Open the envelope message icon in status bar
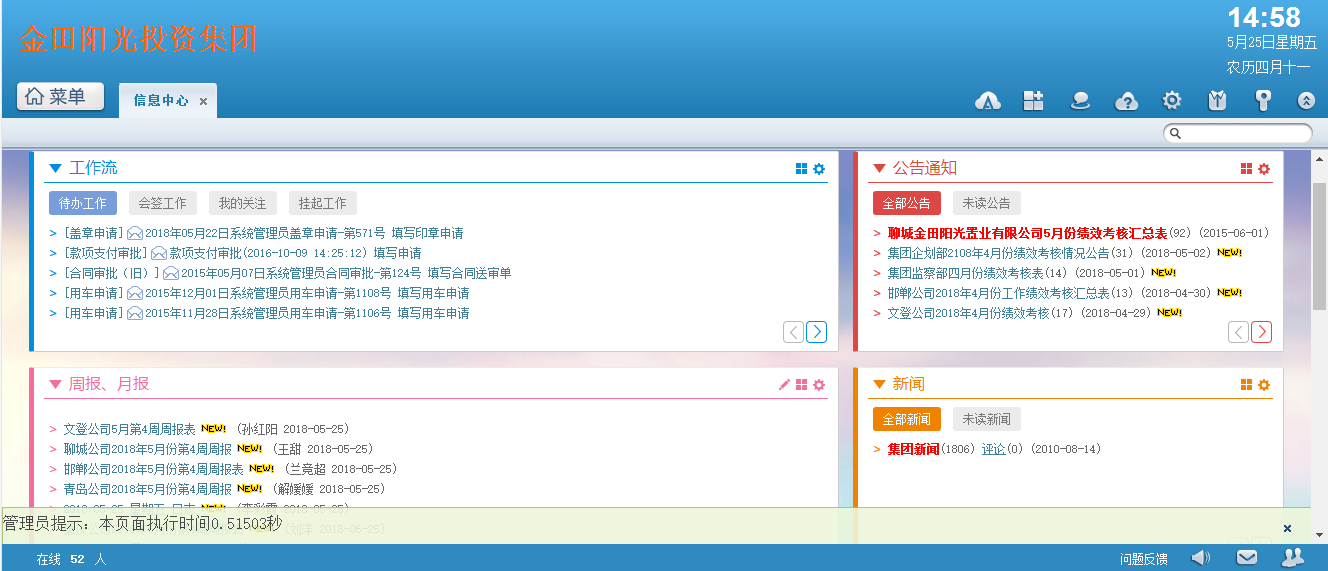 pos(1247,558)
